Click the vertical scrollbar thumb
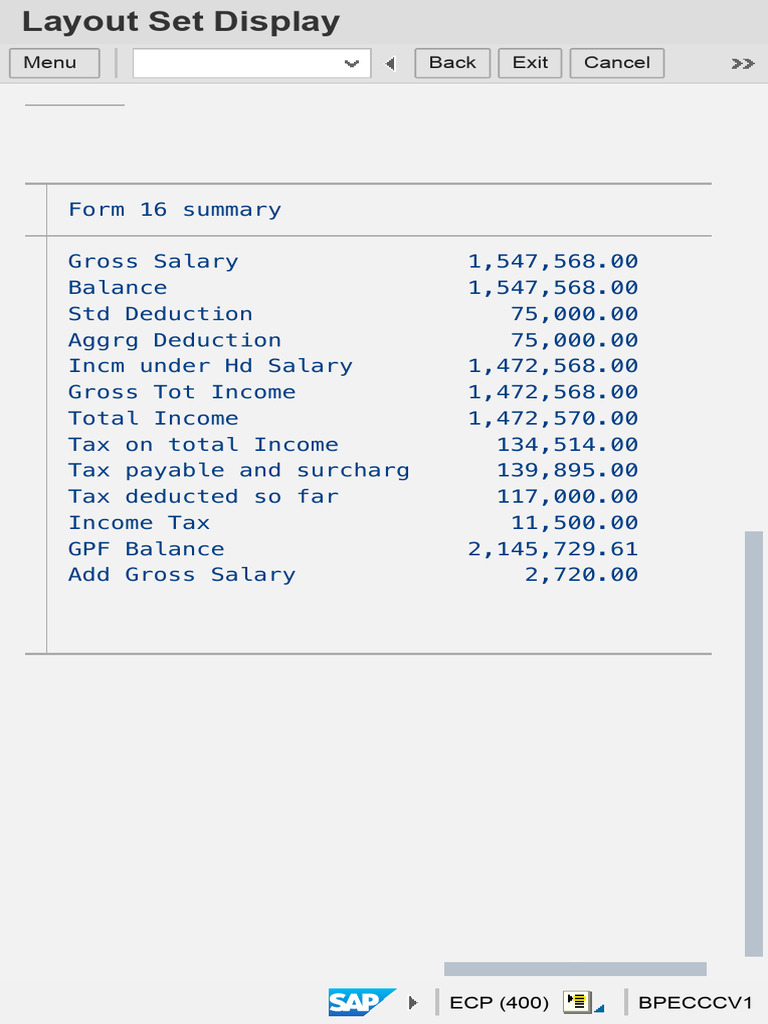The height and width of the screenshot is (1024, 768). pyautogui.click(x=754, y=743)
